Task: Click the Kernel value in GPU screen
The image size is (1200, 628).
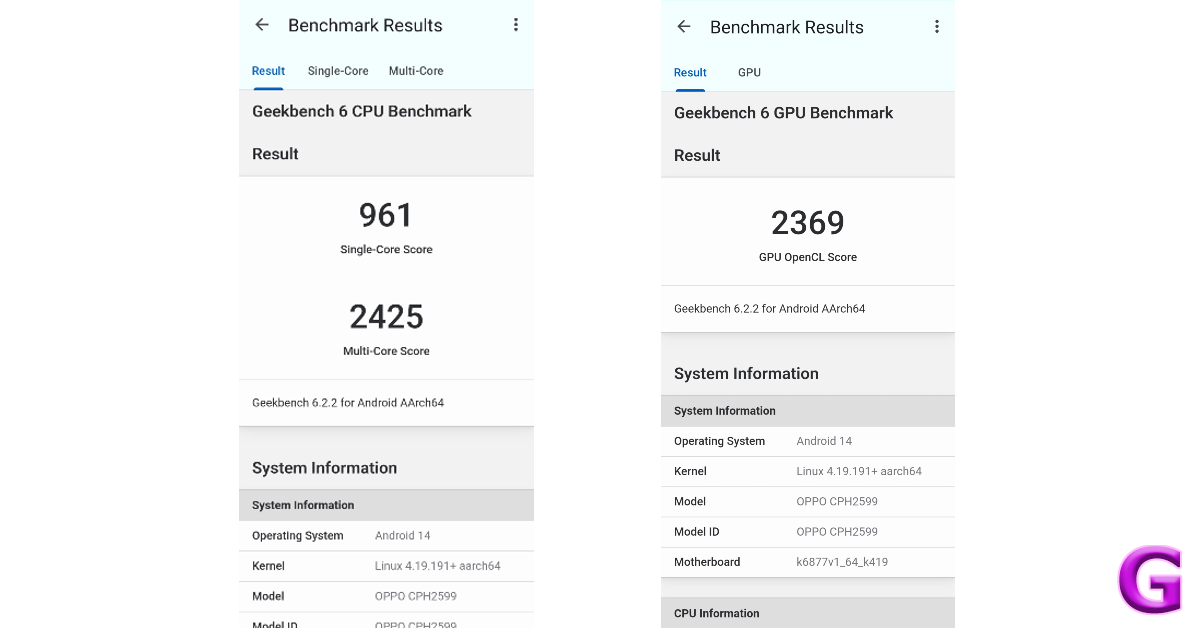Action: (x=860, y=471)
